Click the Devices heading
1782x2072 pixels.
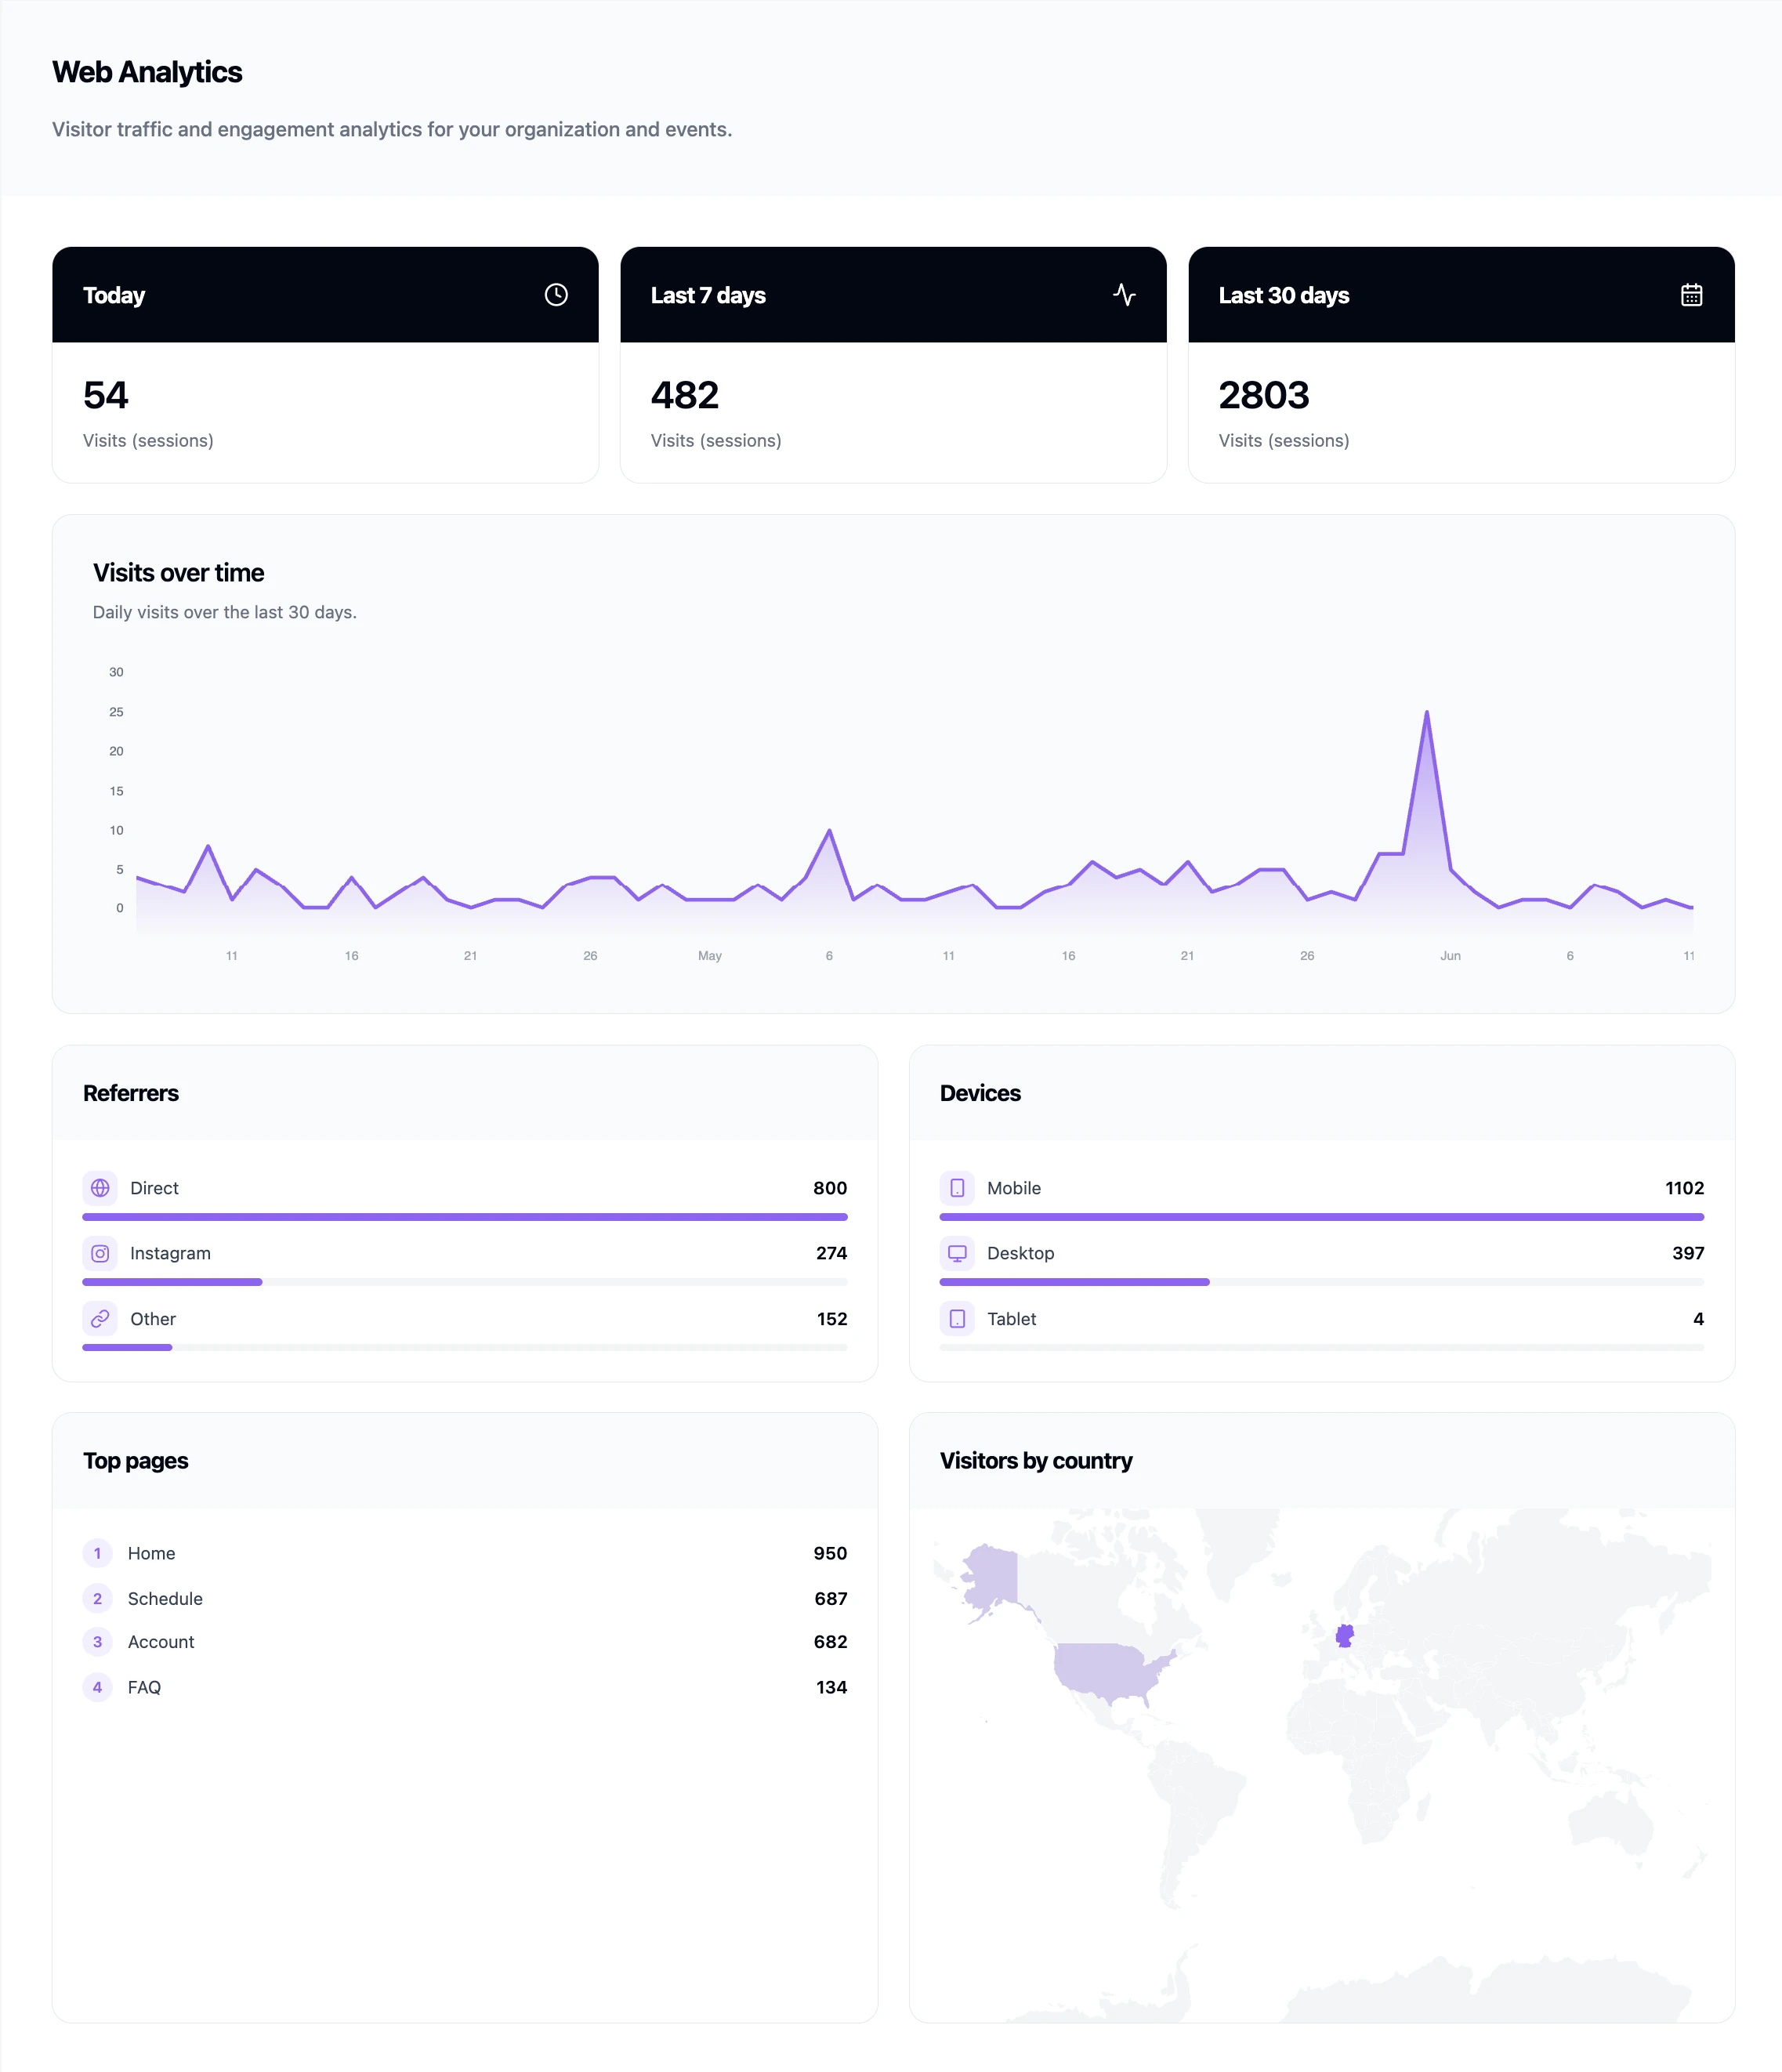(980, 1093)
